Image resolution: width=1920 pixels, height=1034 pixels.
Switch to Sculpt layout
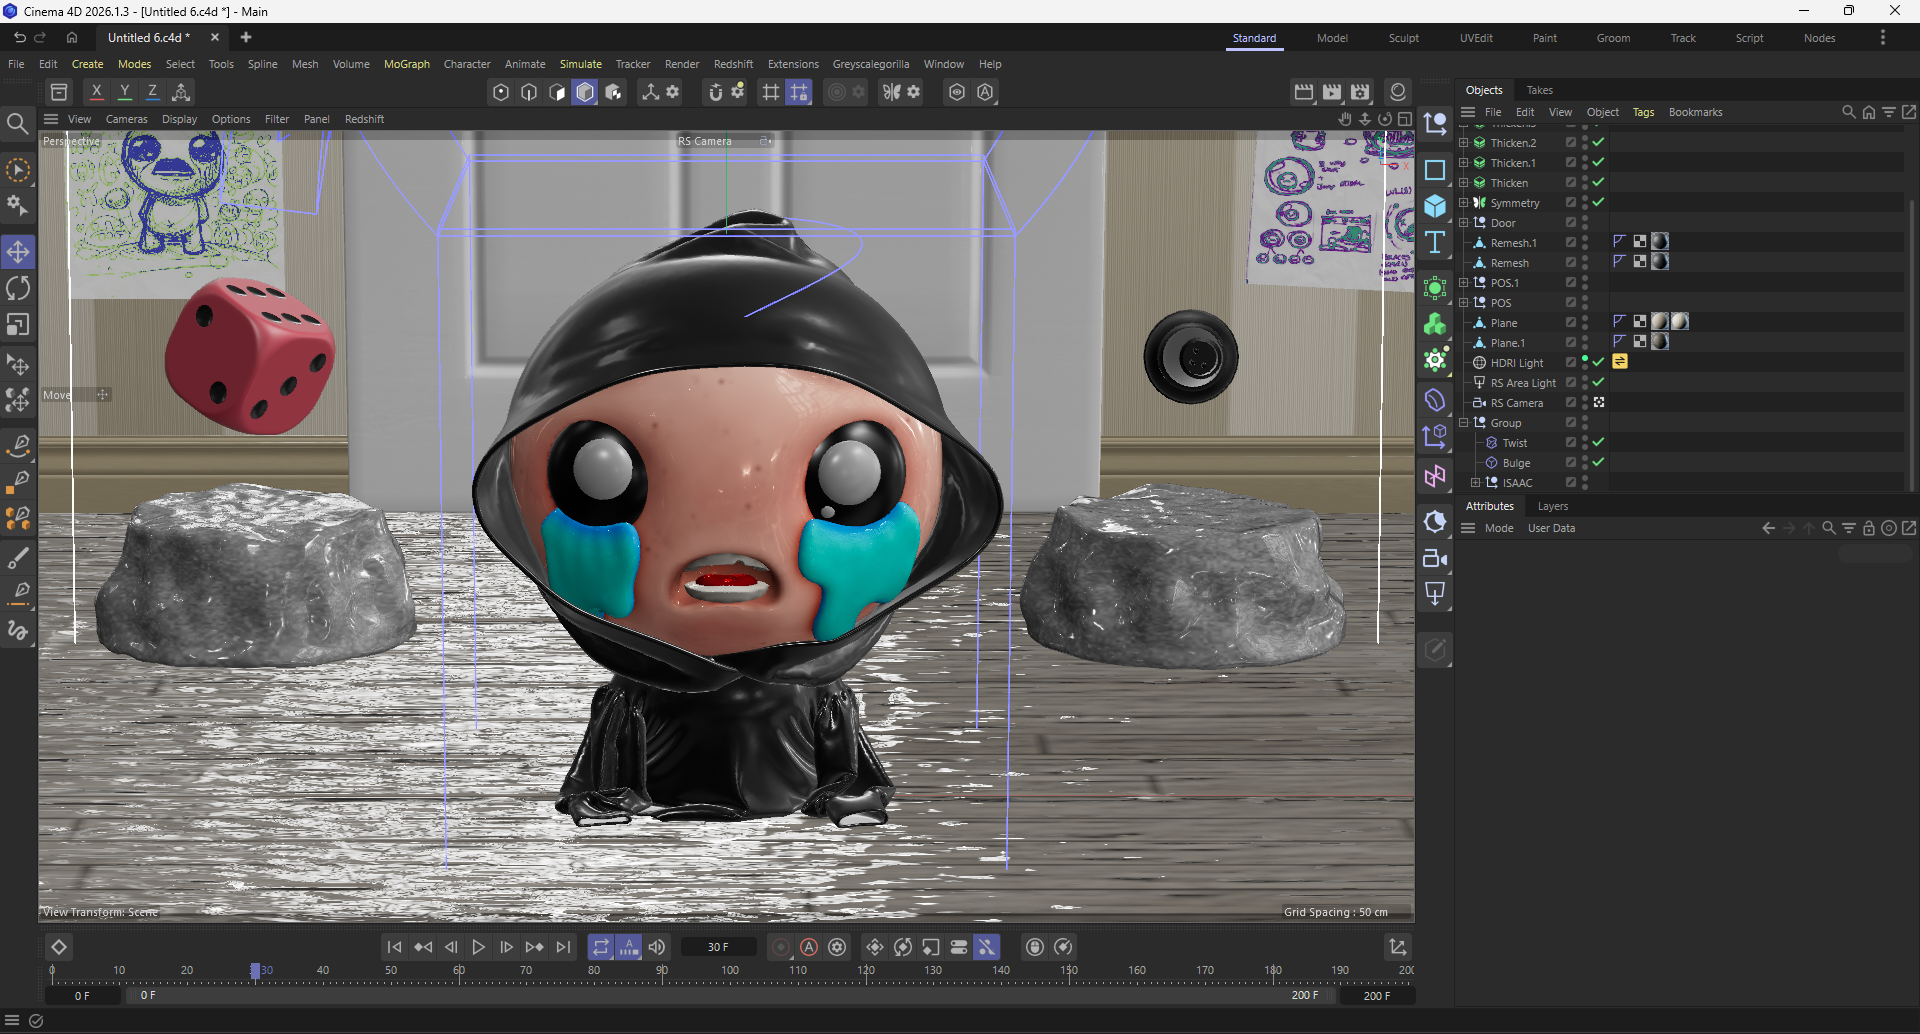pos(1403,38)
